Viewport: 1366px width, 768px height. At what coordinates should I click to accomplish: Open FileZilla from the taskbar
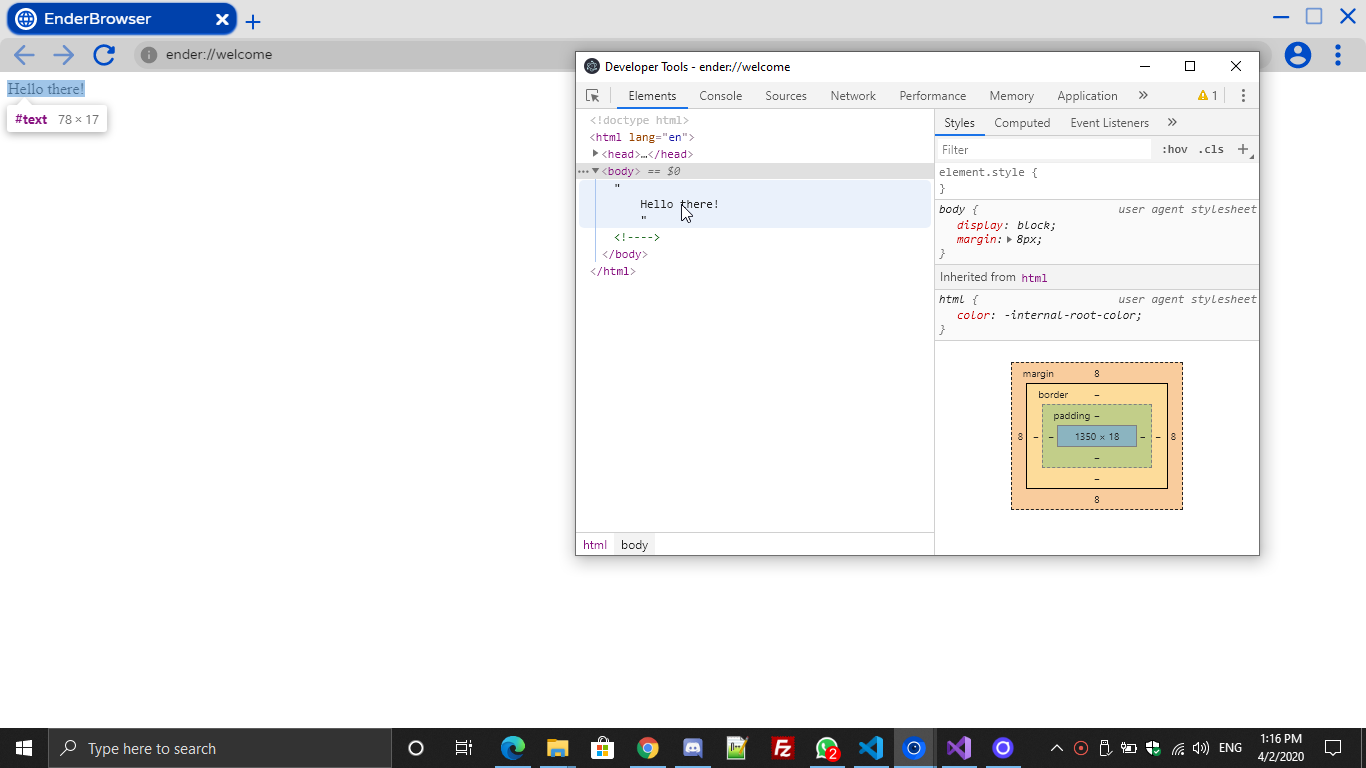[x=783, y=748]
